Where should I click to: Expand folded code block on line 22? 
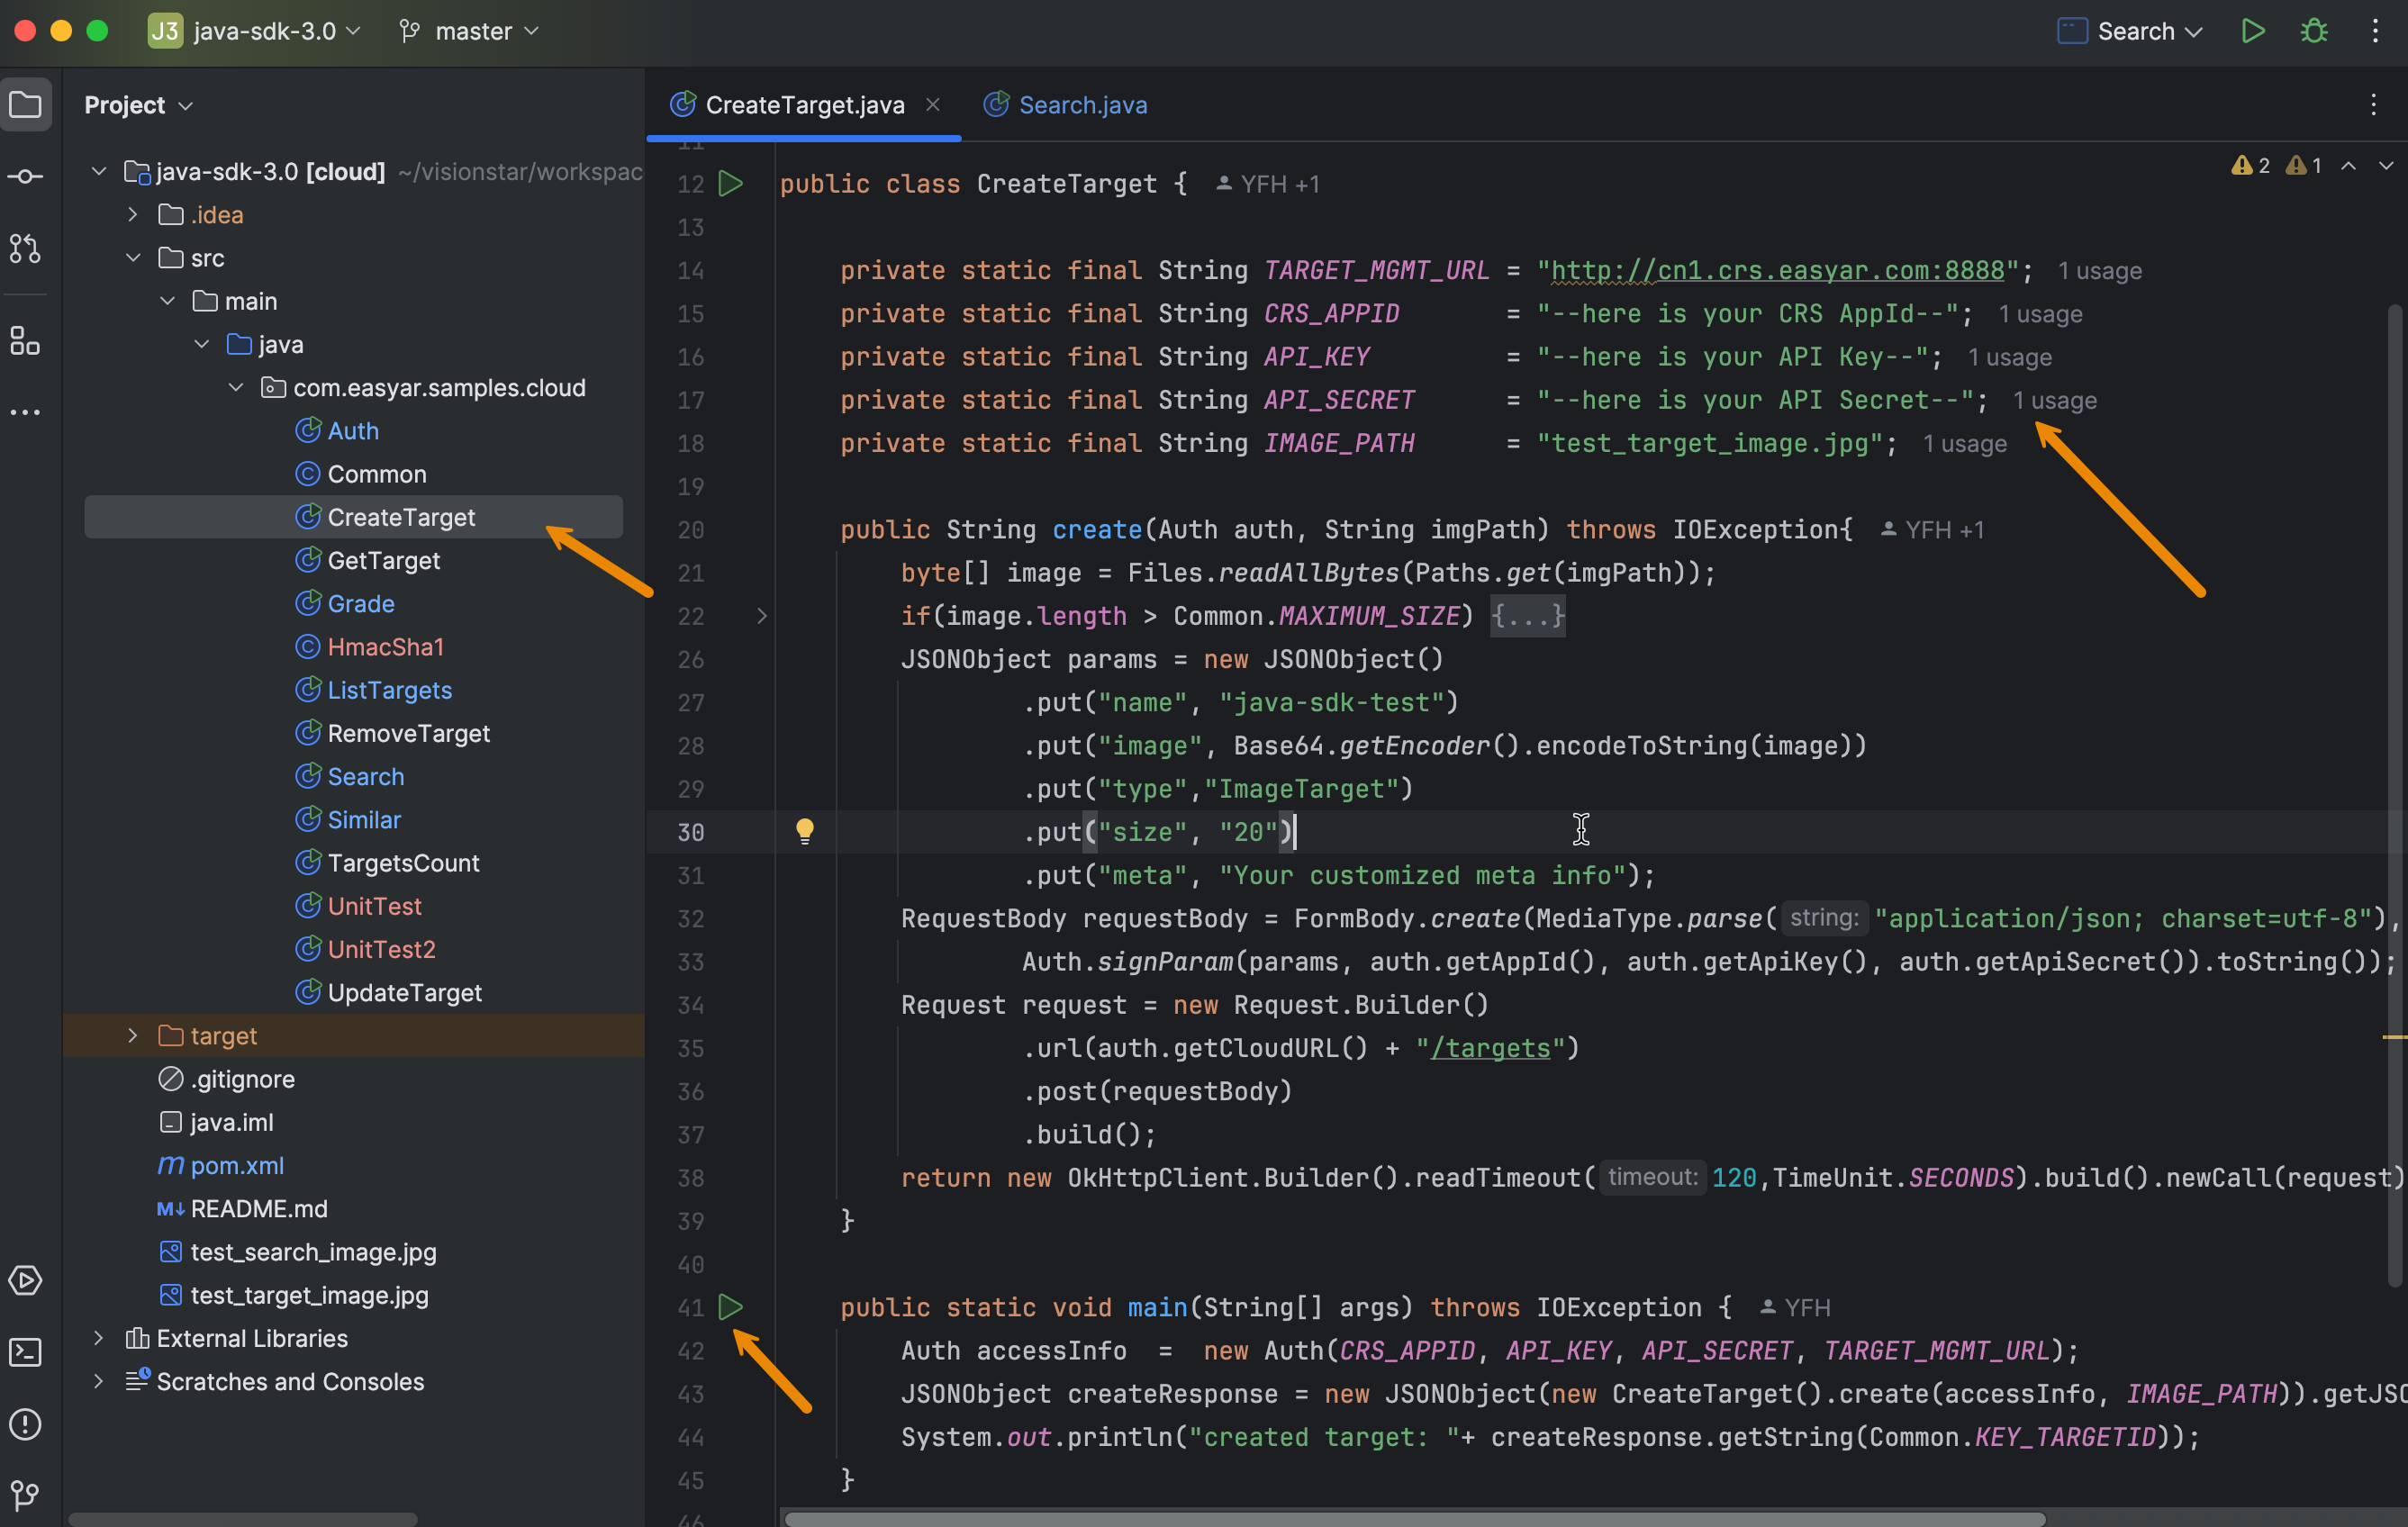[x=761, y=616]
